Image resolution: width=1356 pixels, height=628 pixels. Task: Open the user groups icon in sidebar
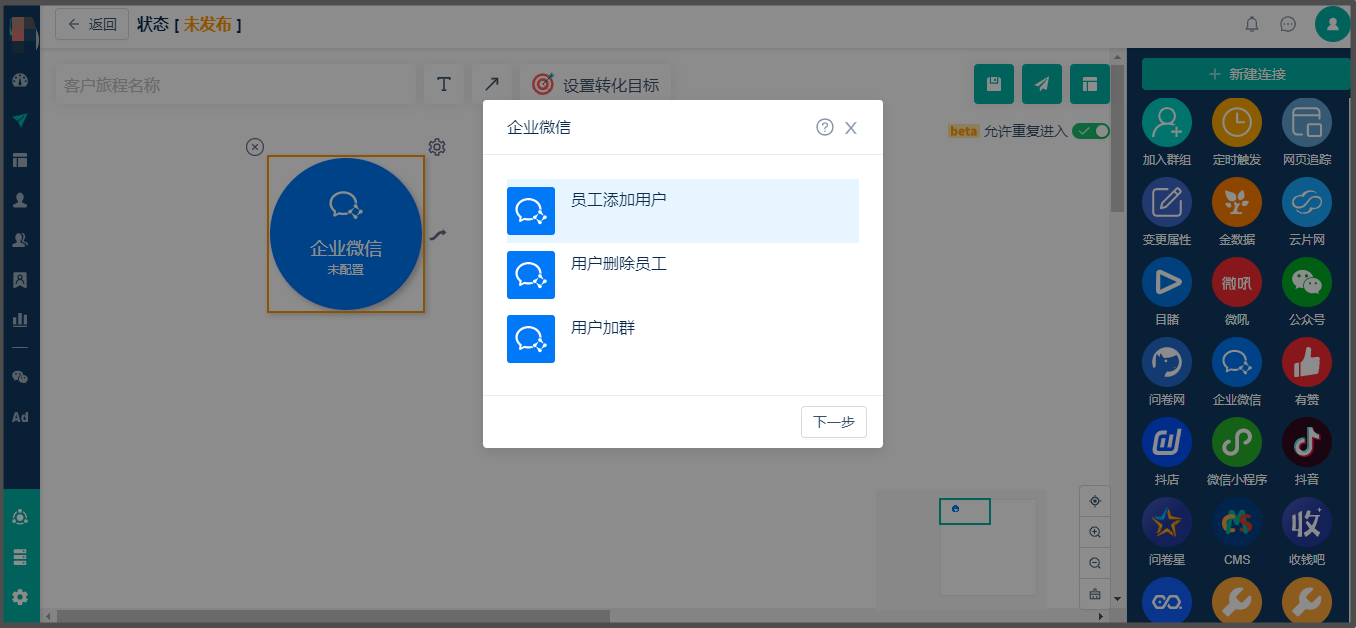20,240
